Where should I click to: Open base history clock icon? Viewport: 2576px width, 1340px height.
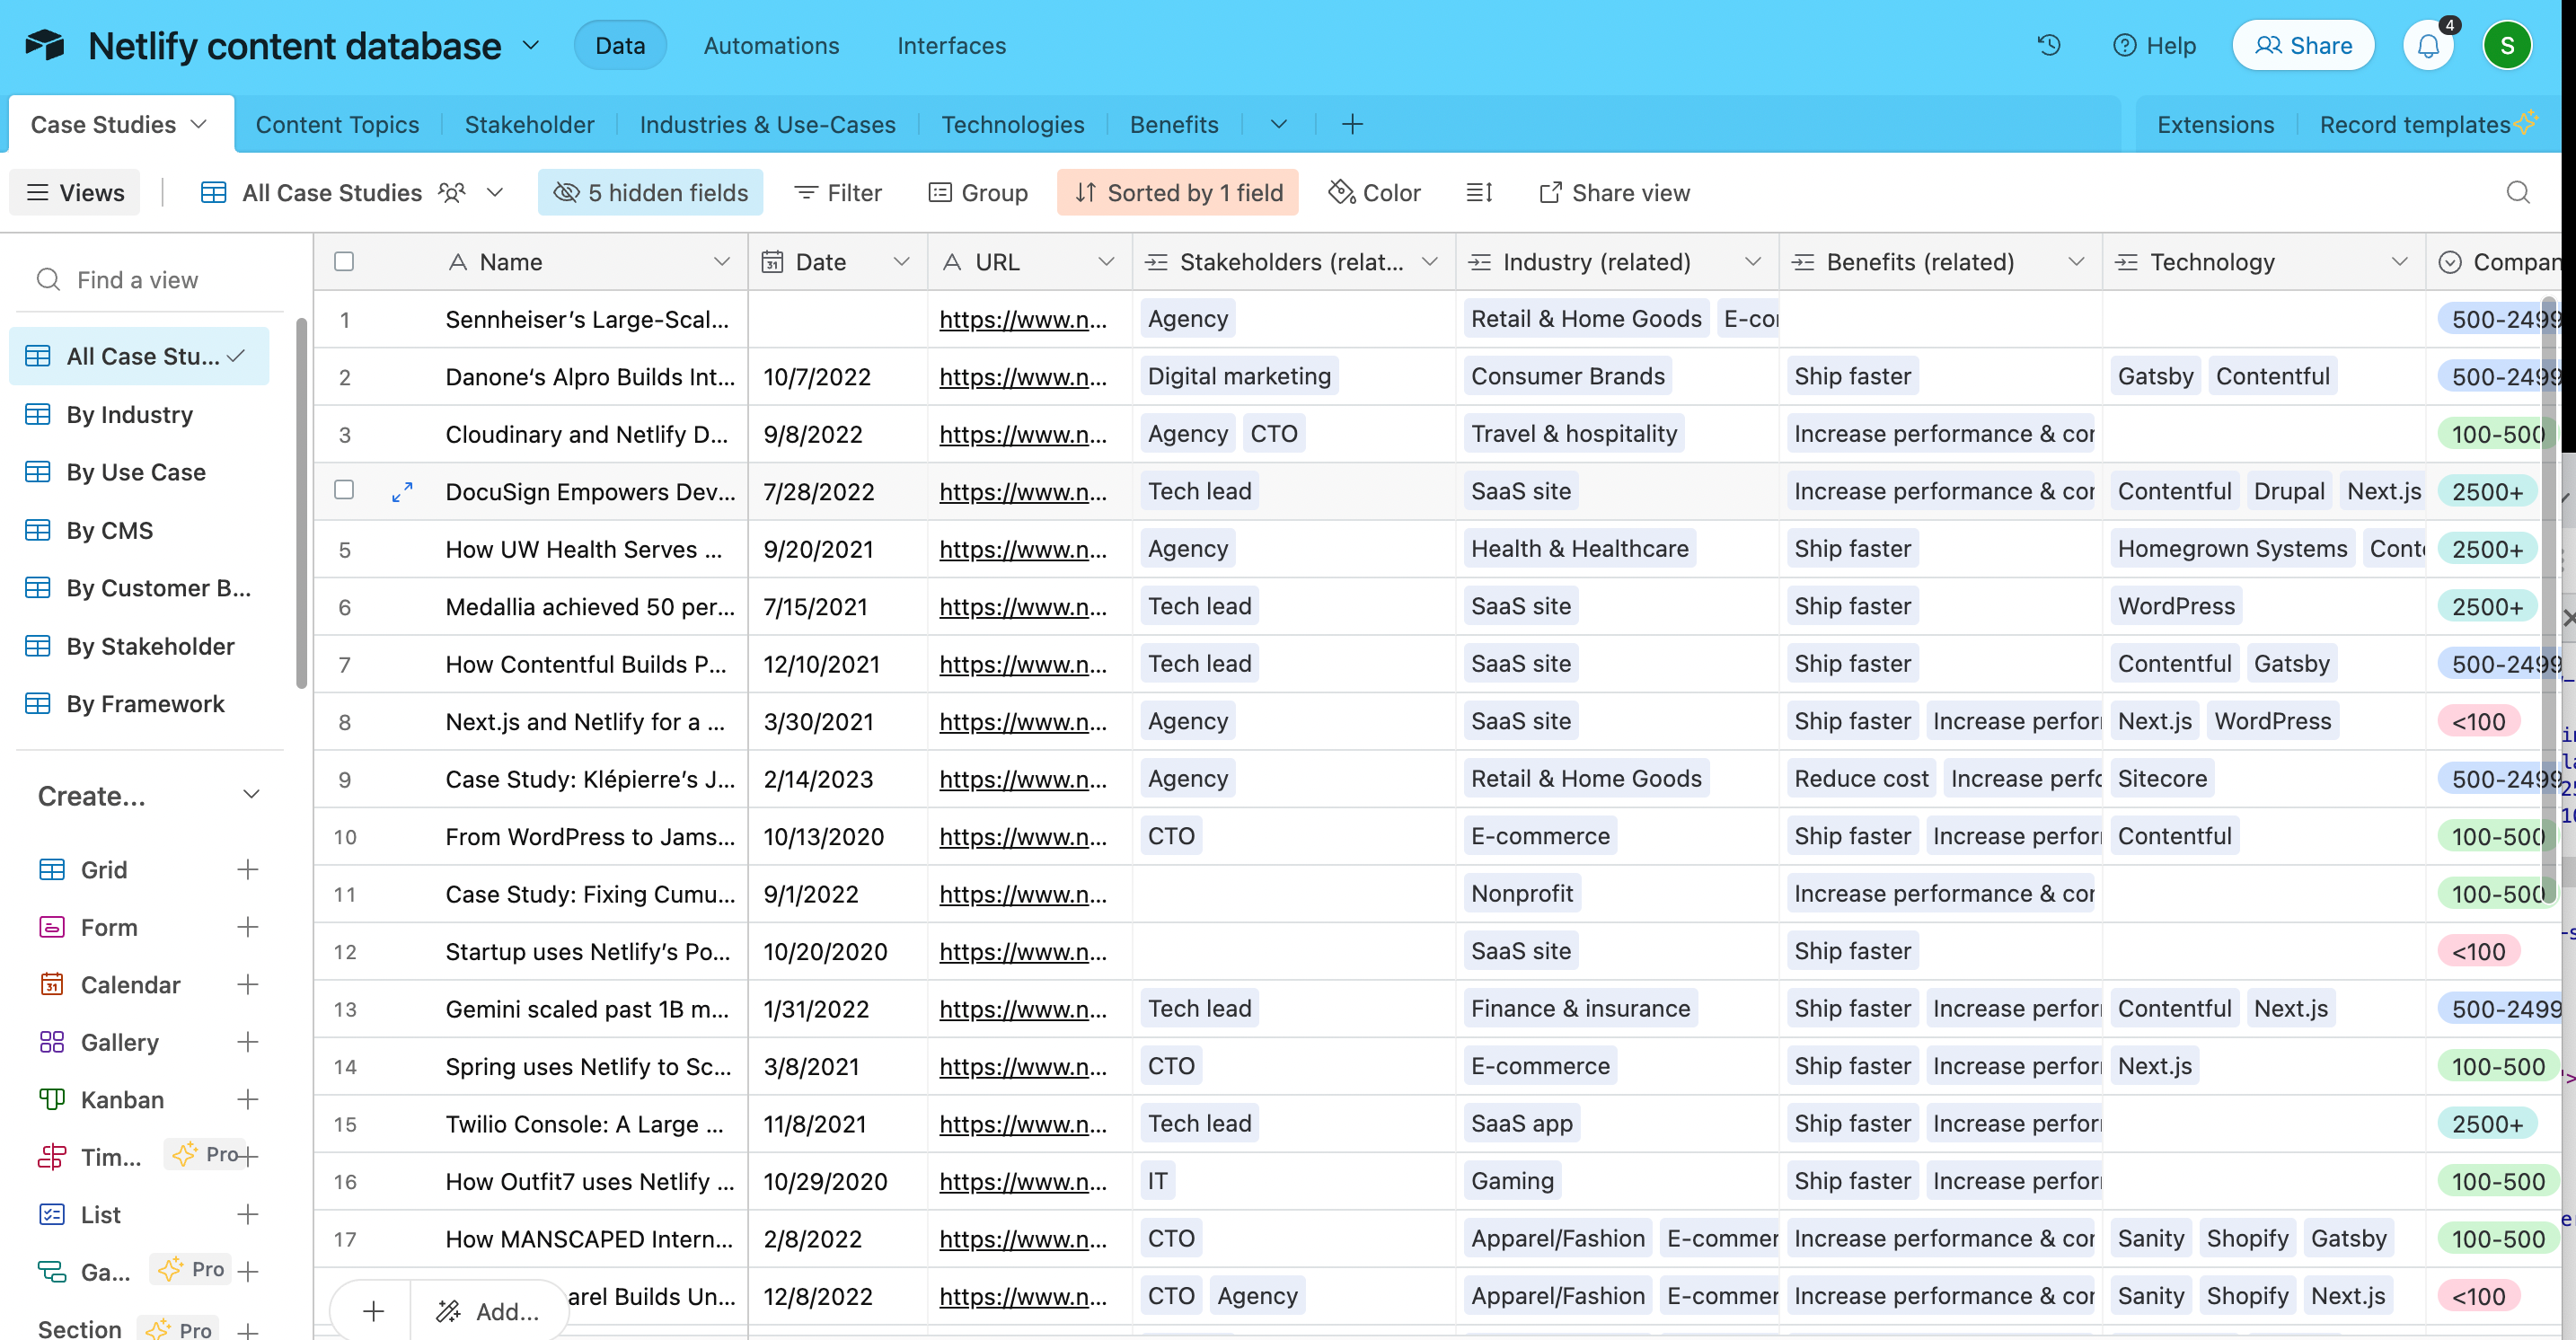tap(2049, 45)
